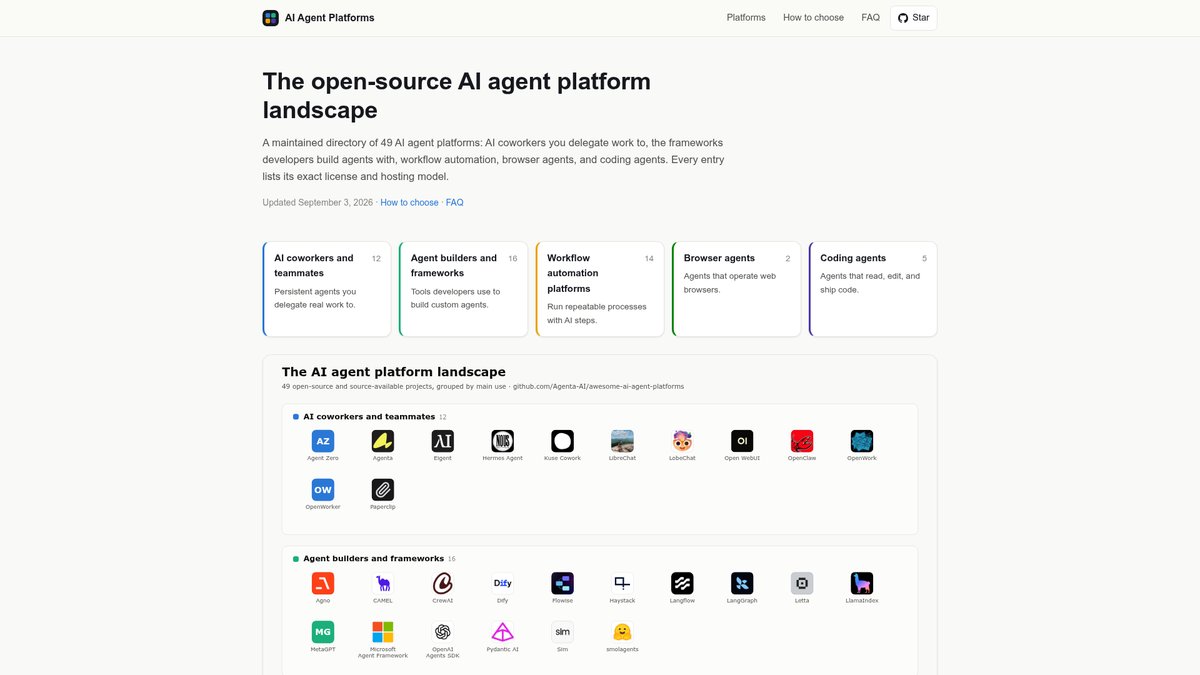
Task: Select the CAMEL icon
Action: pos(383,583)
